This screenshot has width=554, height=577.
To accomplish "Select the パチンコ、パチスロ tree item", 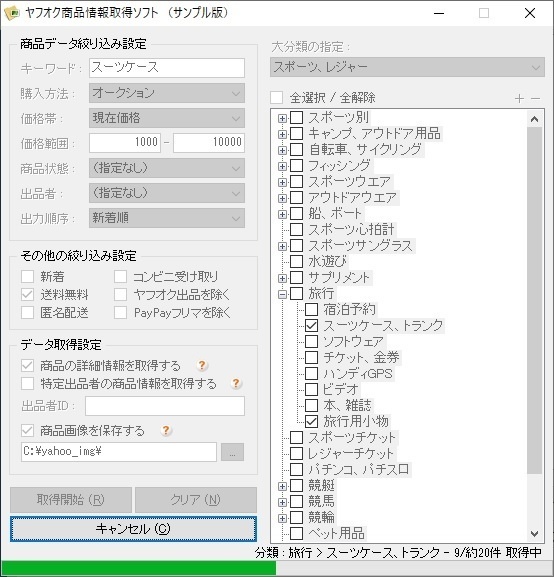I will (359, 470).
